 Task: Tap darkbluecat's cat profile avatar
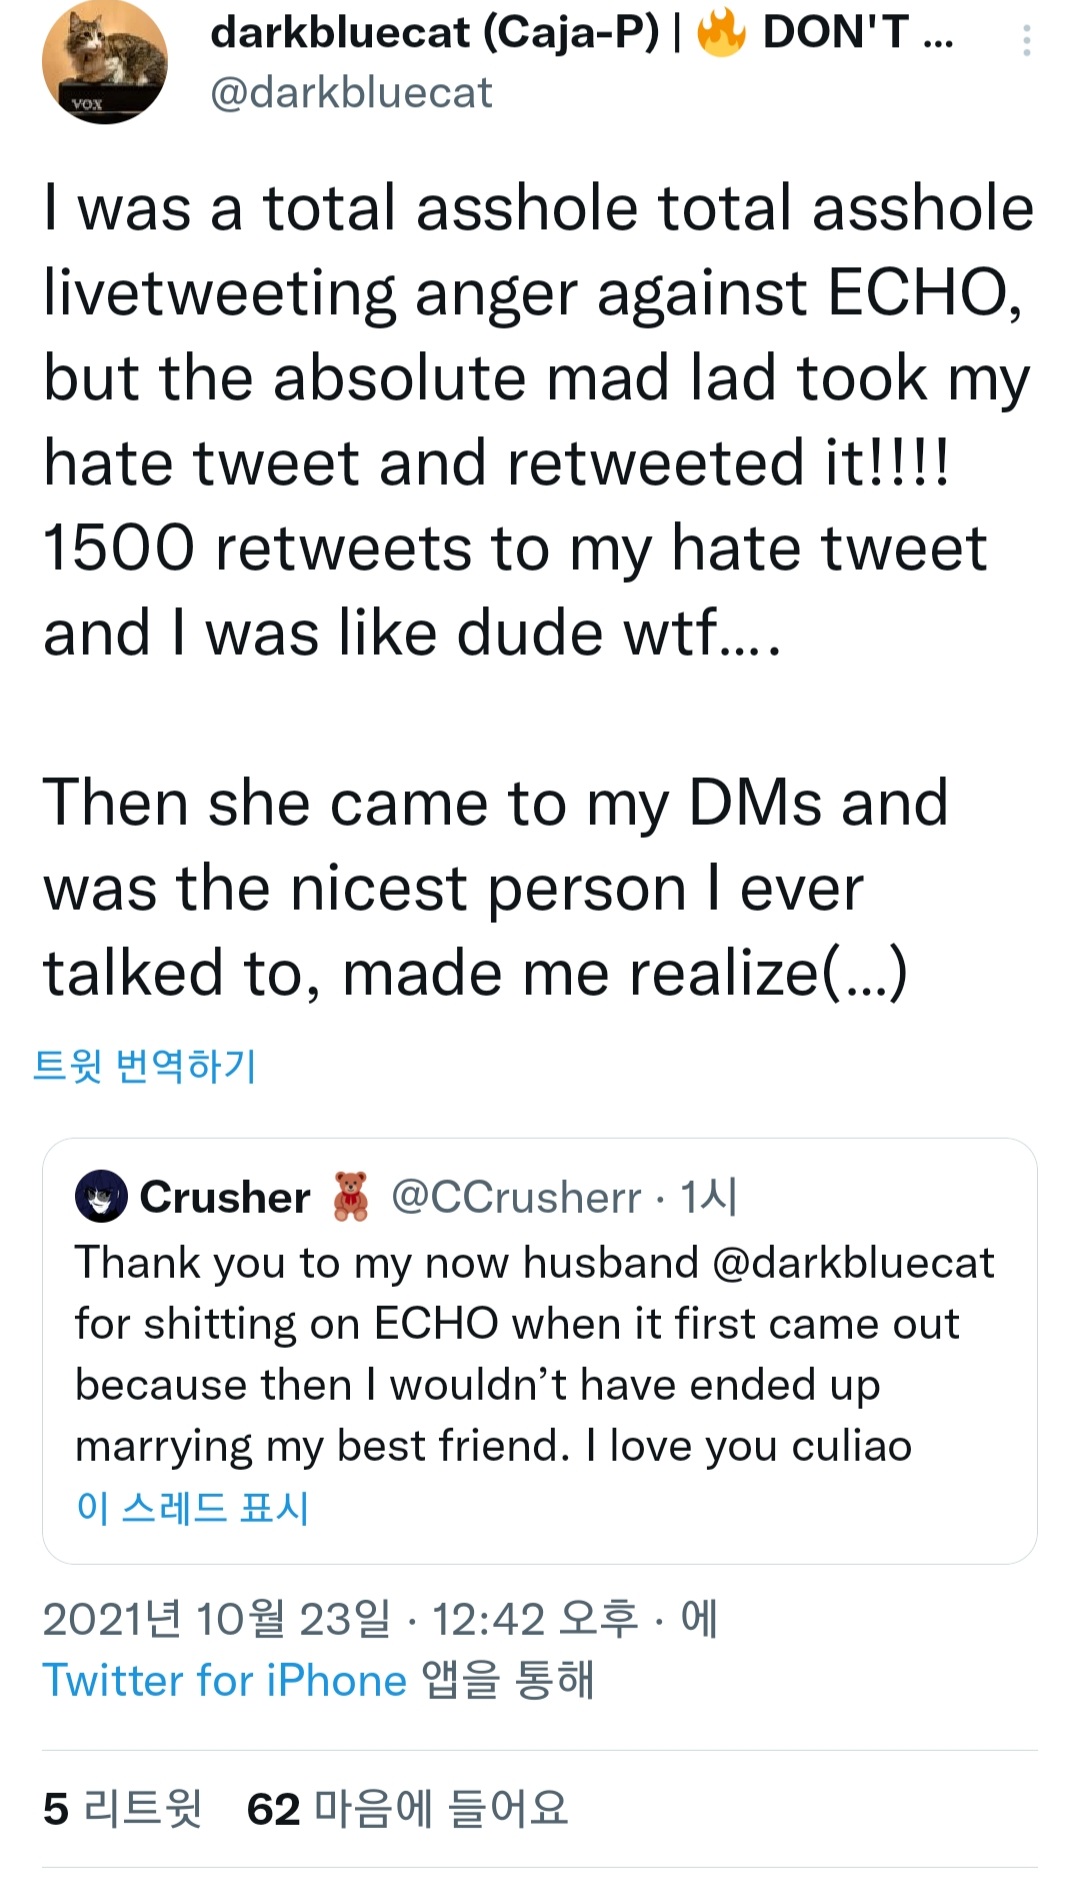(105, 62)
